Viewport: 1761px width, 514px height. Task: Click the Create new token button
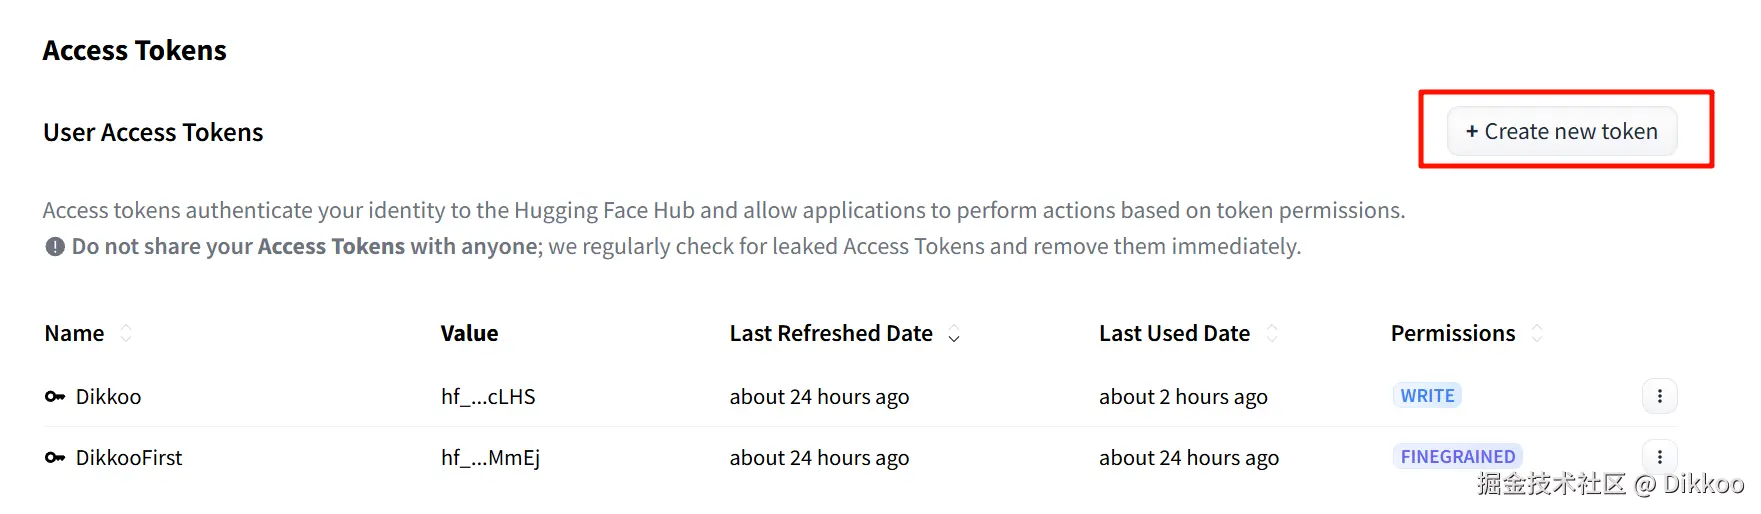[x=1561, y=131]
